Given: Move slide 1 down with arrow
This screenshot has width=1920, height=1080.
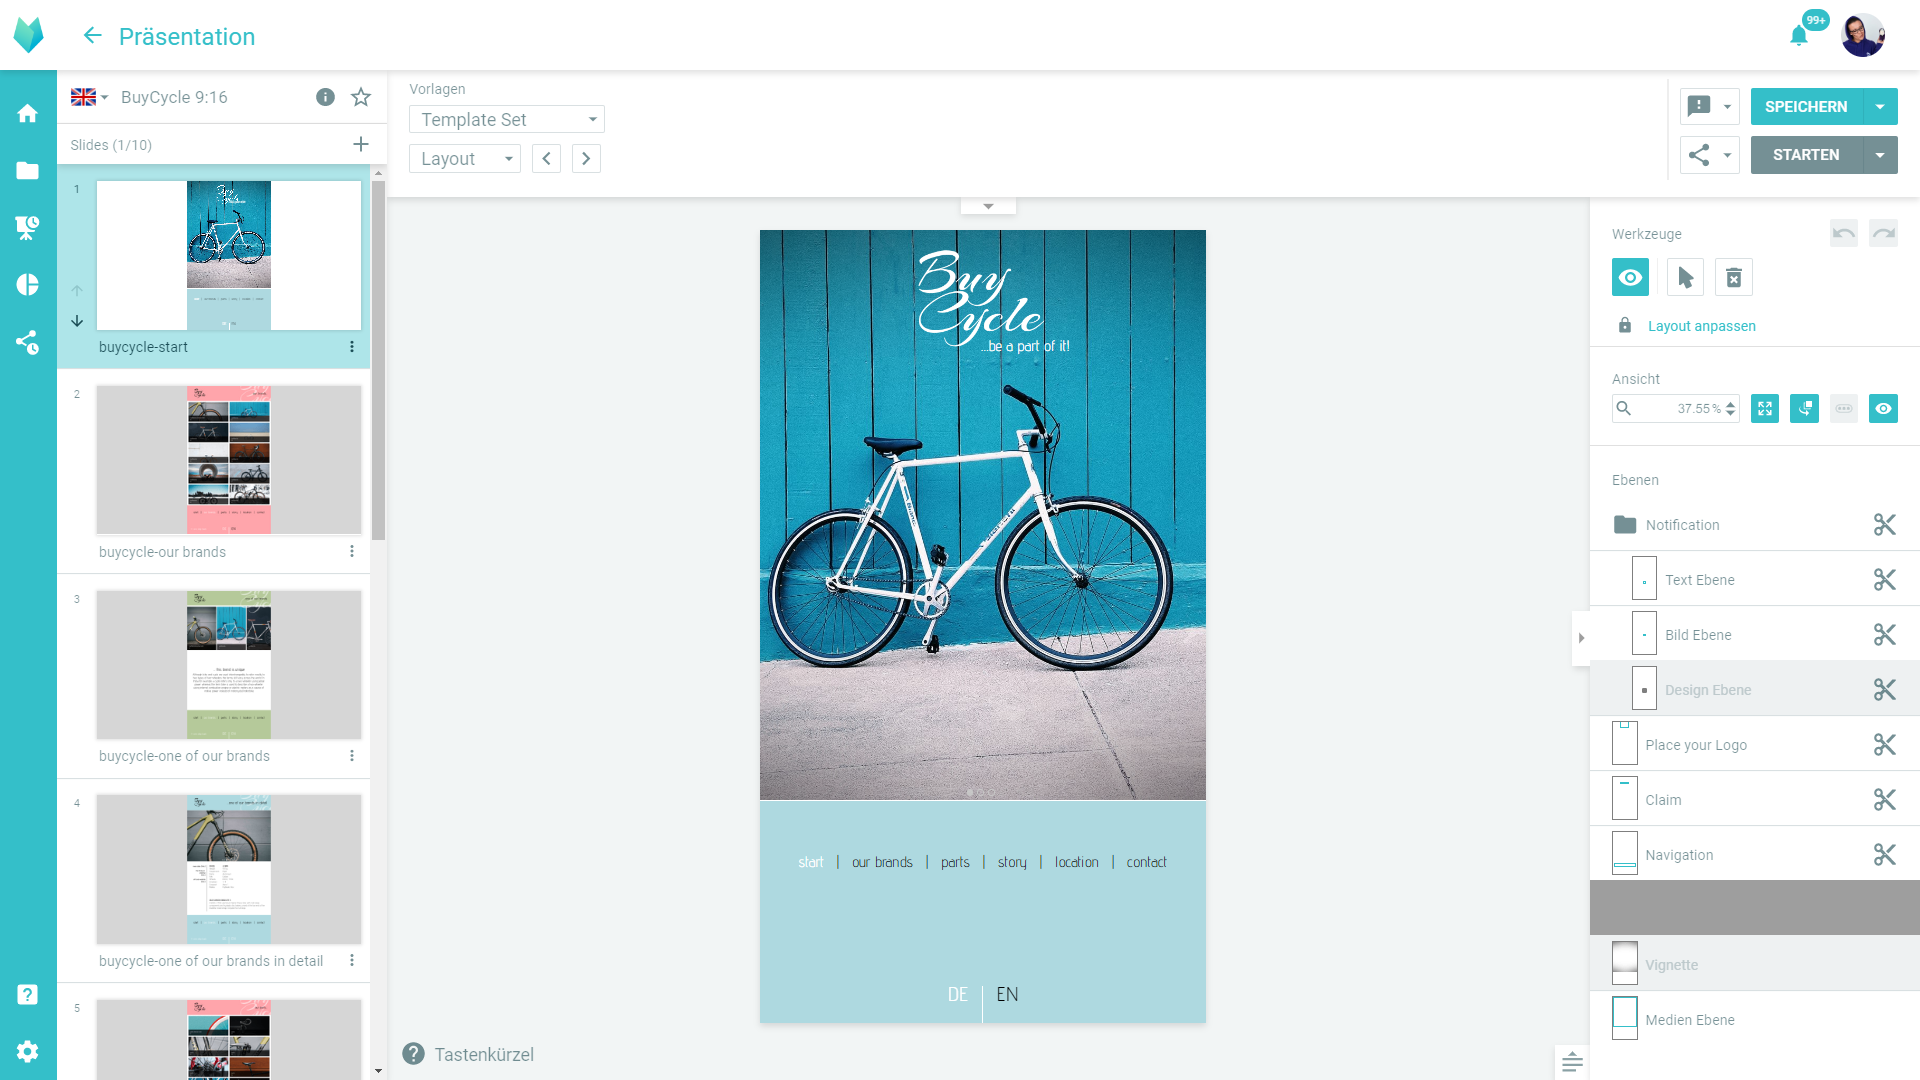Looking at the screenshot, I should point(77,321).
